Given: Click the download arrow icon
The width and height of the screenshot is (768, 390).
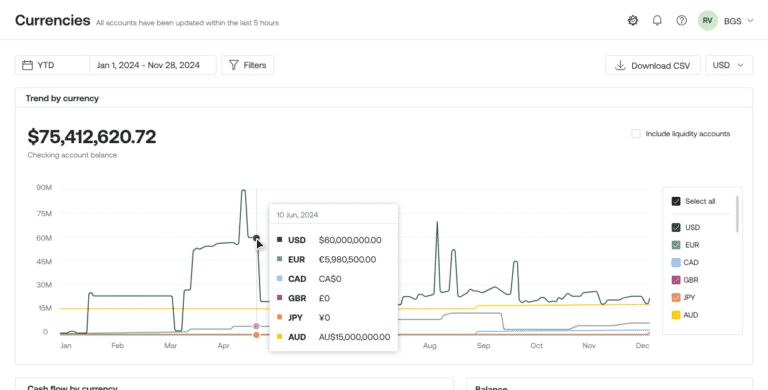Looking at the screenshot, I should click(x=621, y=65).
